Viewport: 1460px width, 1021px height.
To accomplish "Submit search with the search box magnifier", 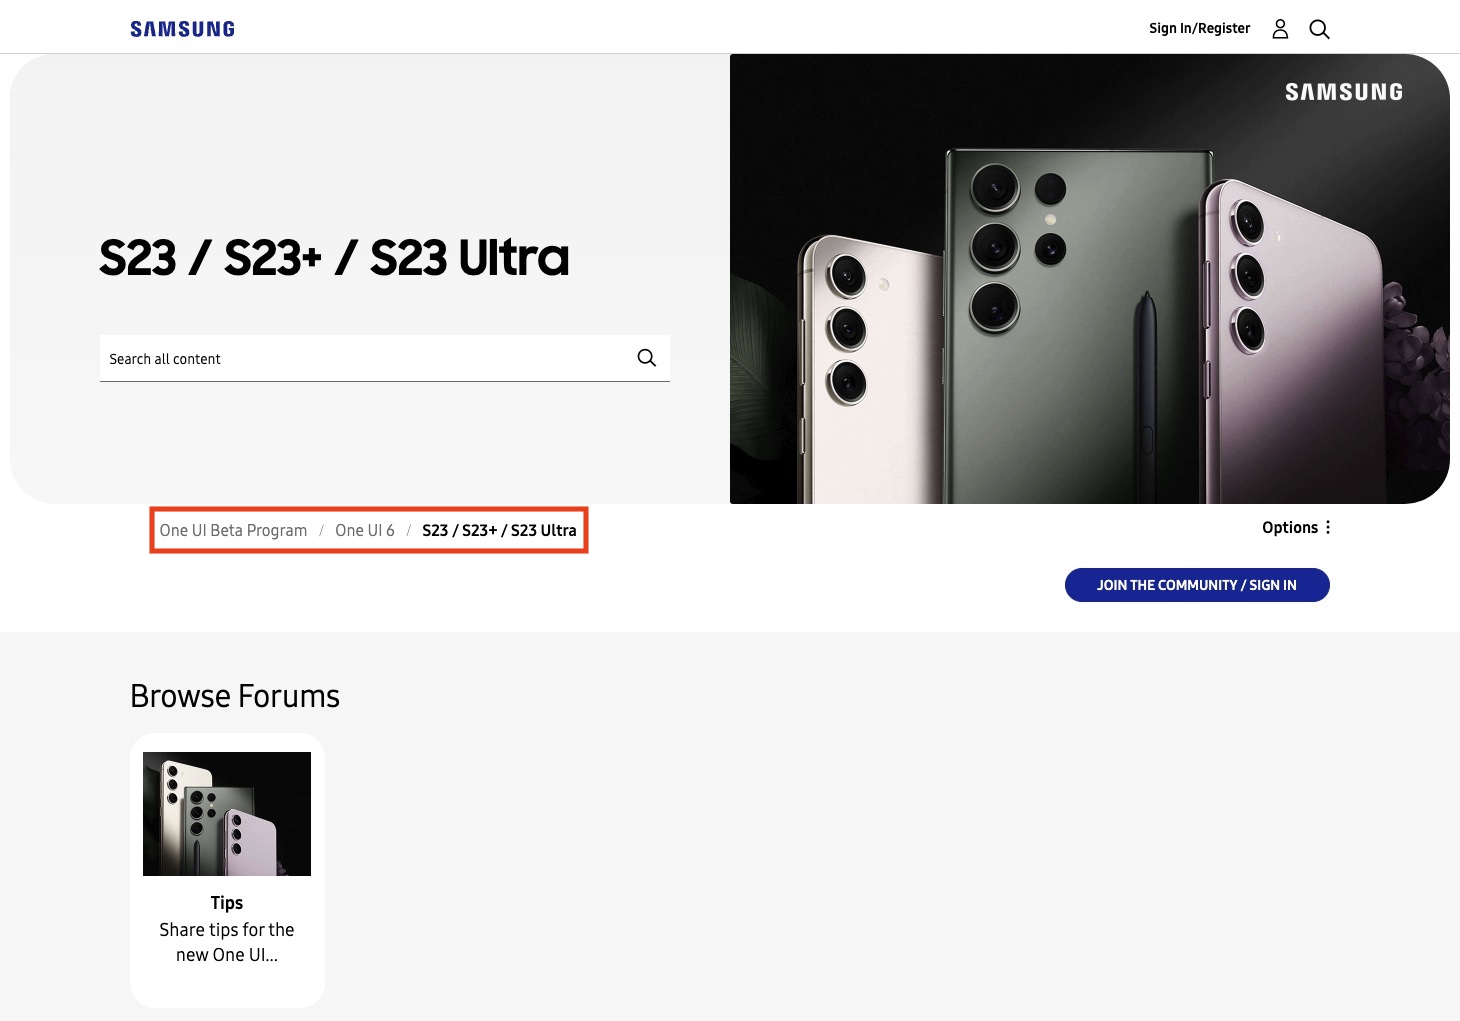I will (x=646, y=358).
